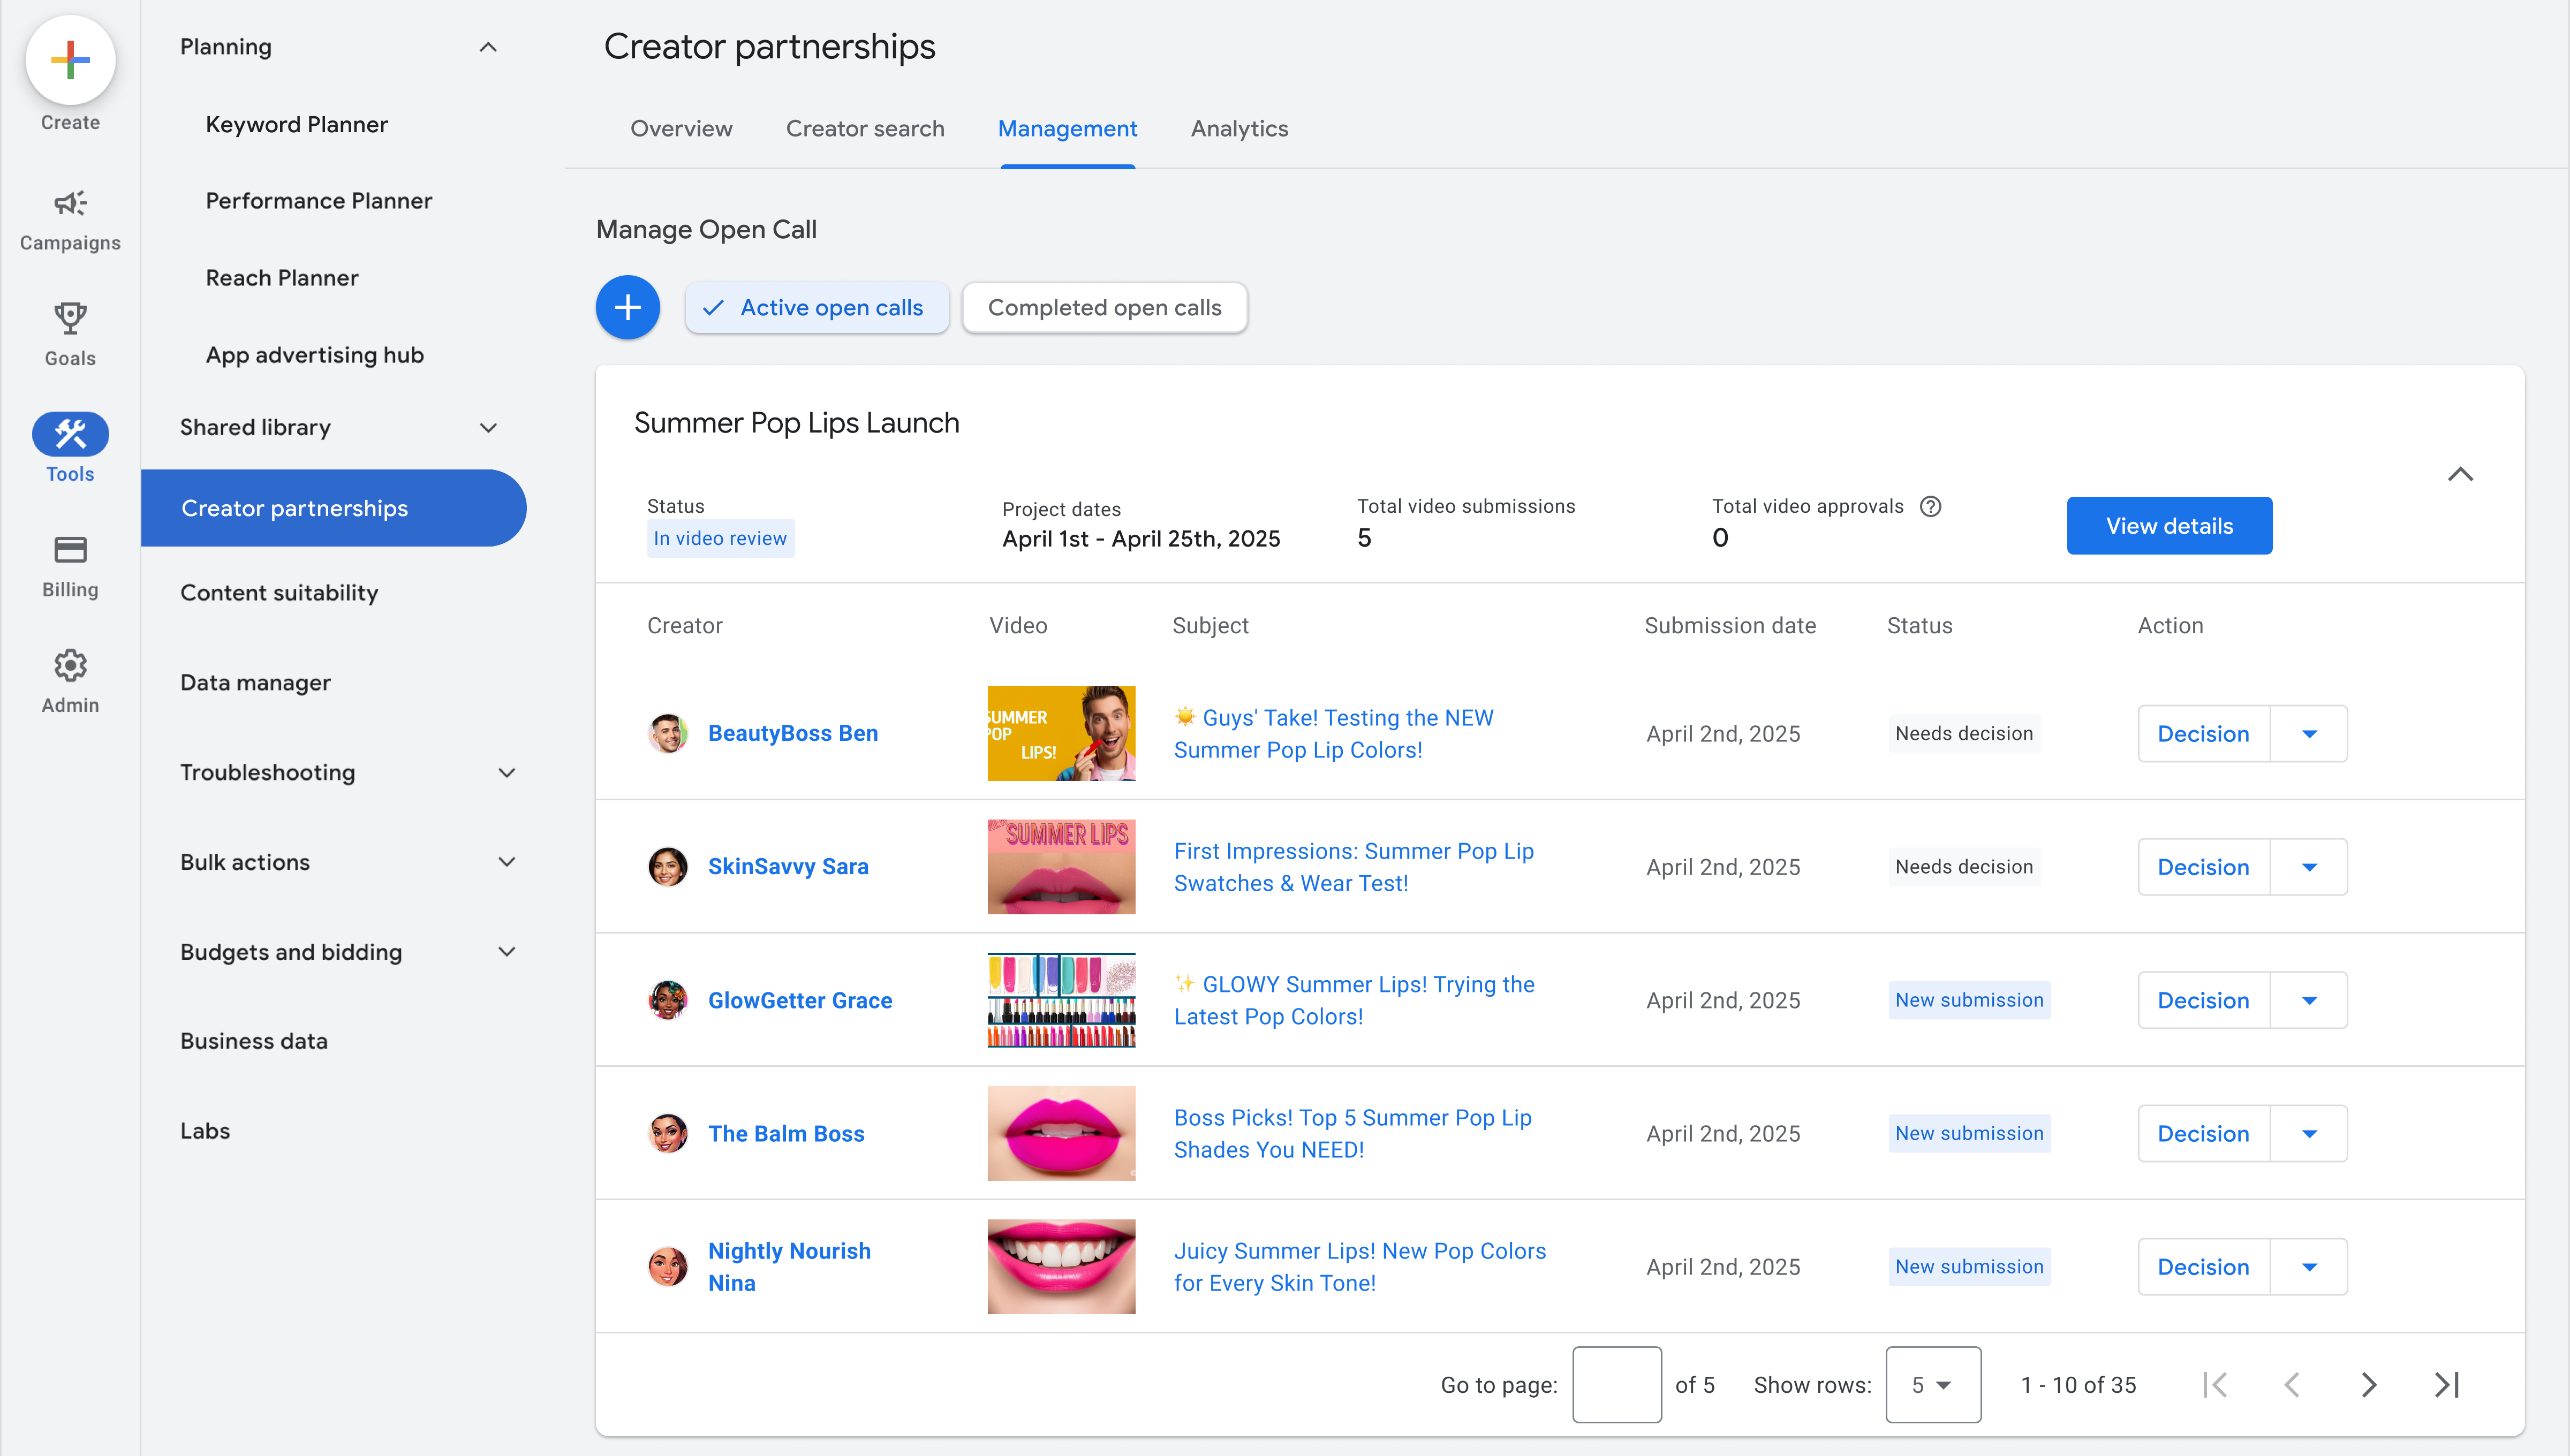Open the Goals trophy icon

70,319
